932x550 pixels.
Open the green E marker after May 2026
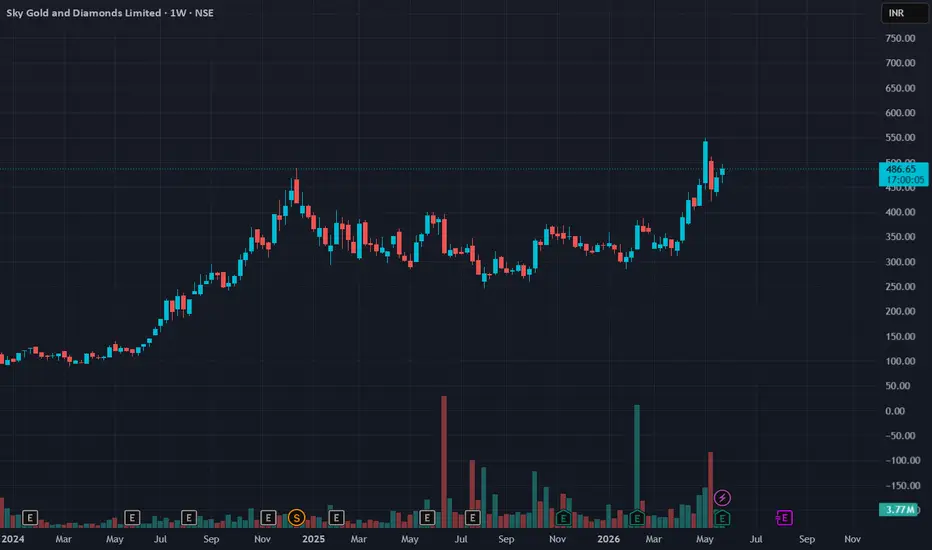coord(722,518)
